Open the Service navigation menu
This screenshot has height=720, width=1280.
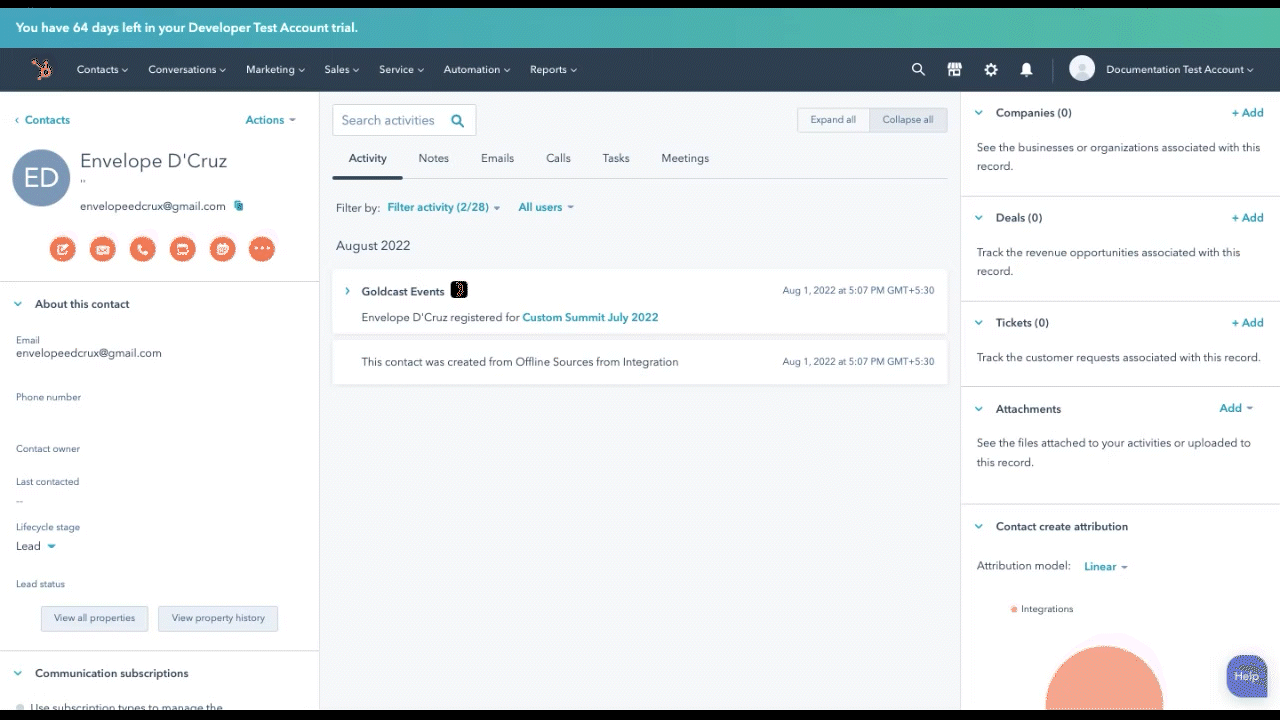point(402,69)
